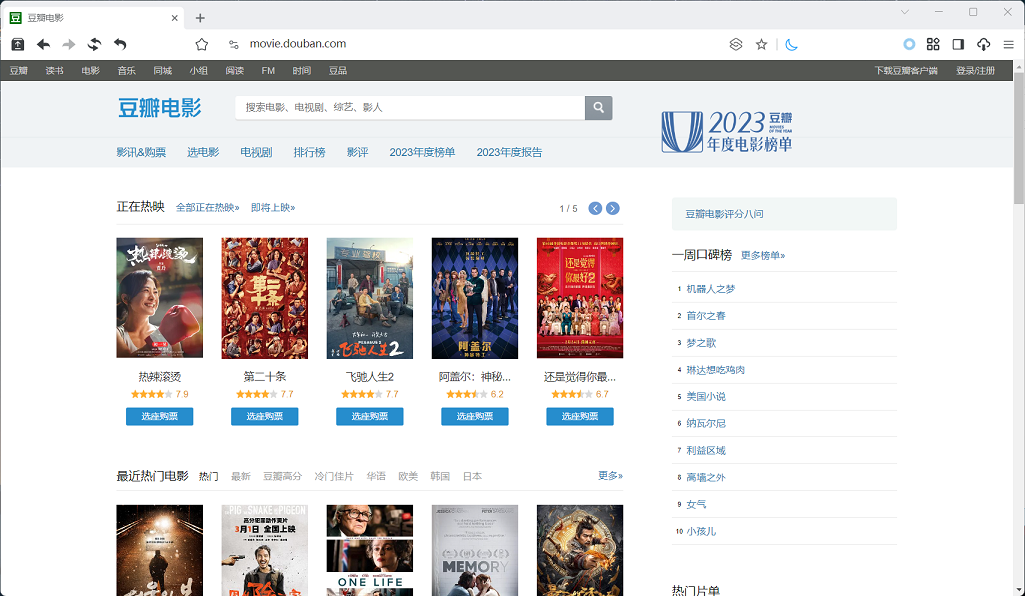The image size is (1025, 596).
Task: Click 选座购票 under 还是觉得你最好 movie
Action: coord(580,416)
